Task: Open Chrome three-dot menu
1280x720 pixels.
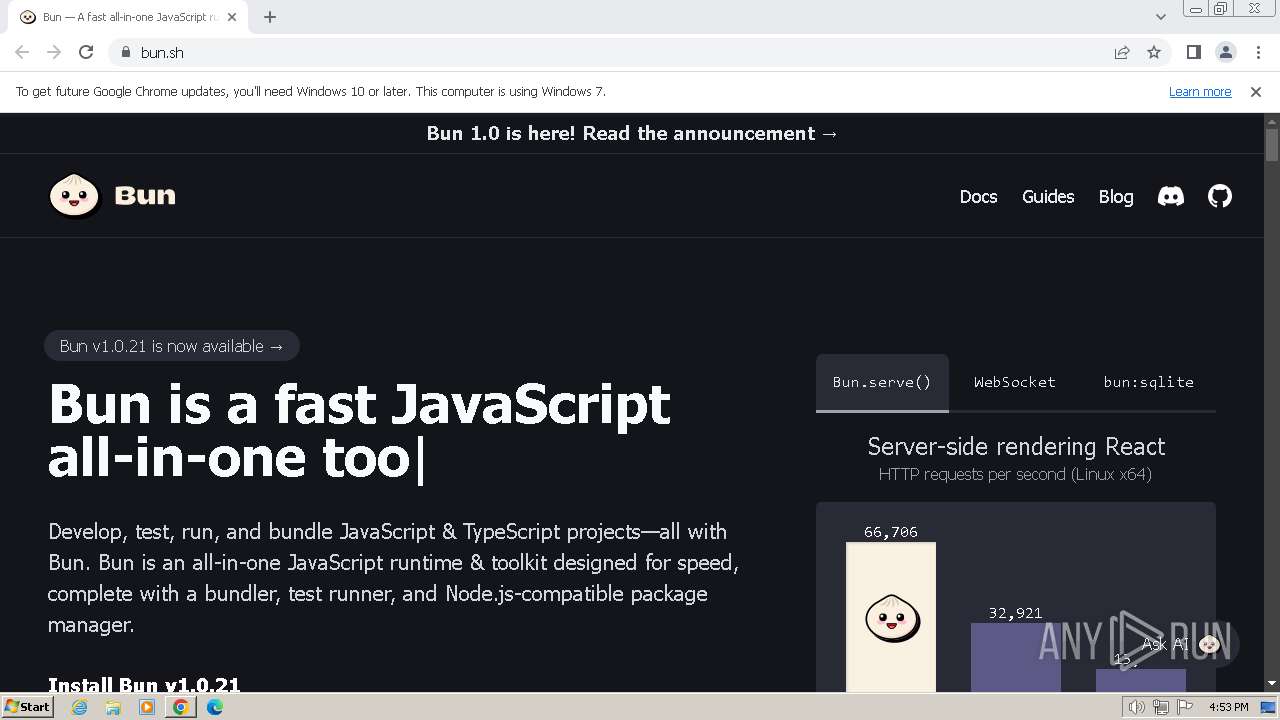Action: 1258,52
